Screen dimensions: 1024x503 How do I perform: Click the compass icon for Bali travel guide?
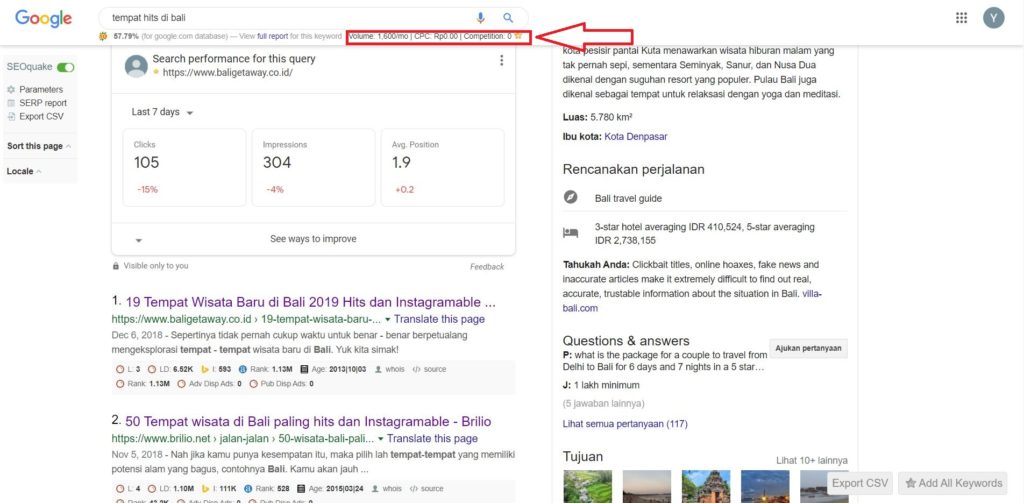(570, 198)
